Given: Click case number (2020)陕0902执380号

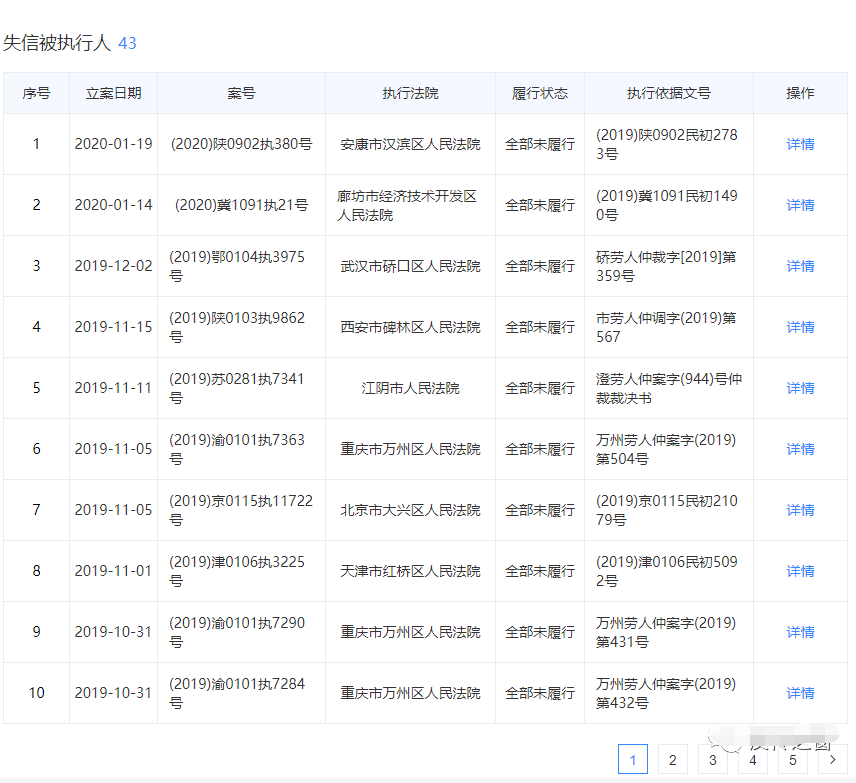Looking at the screenshot, I should (241, 144).
